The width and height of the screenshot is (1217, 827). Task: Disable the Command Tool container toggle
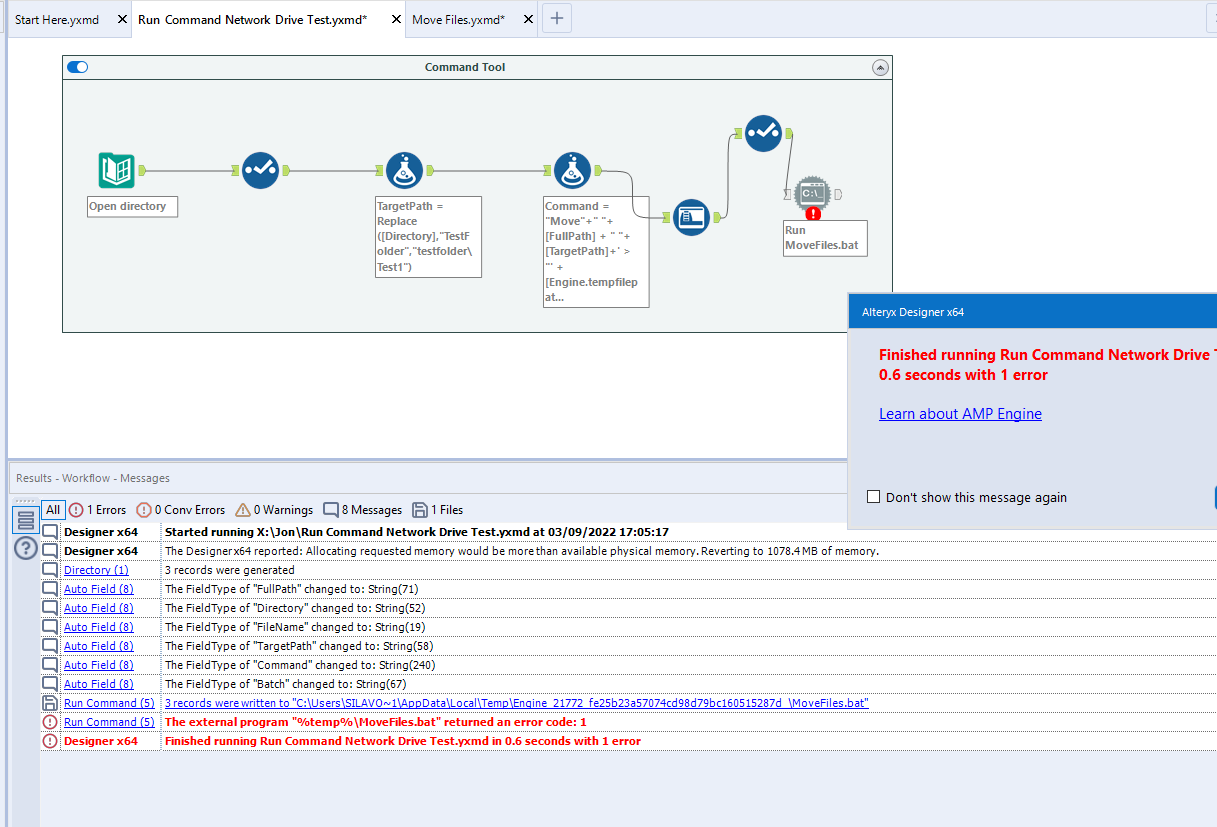point(77,66)
